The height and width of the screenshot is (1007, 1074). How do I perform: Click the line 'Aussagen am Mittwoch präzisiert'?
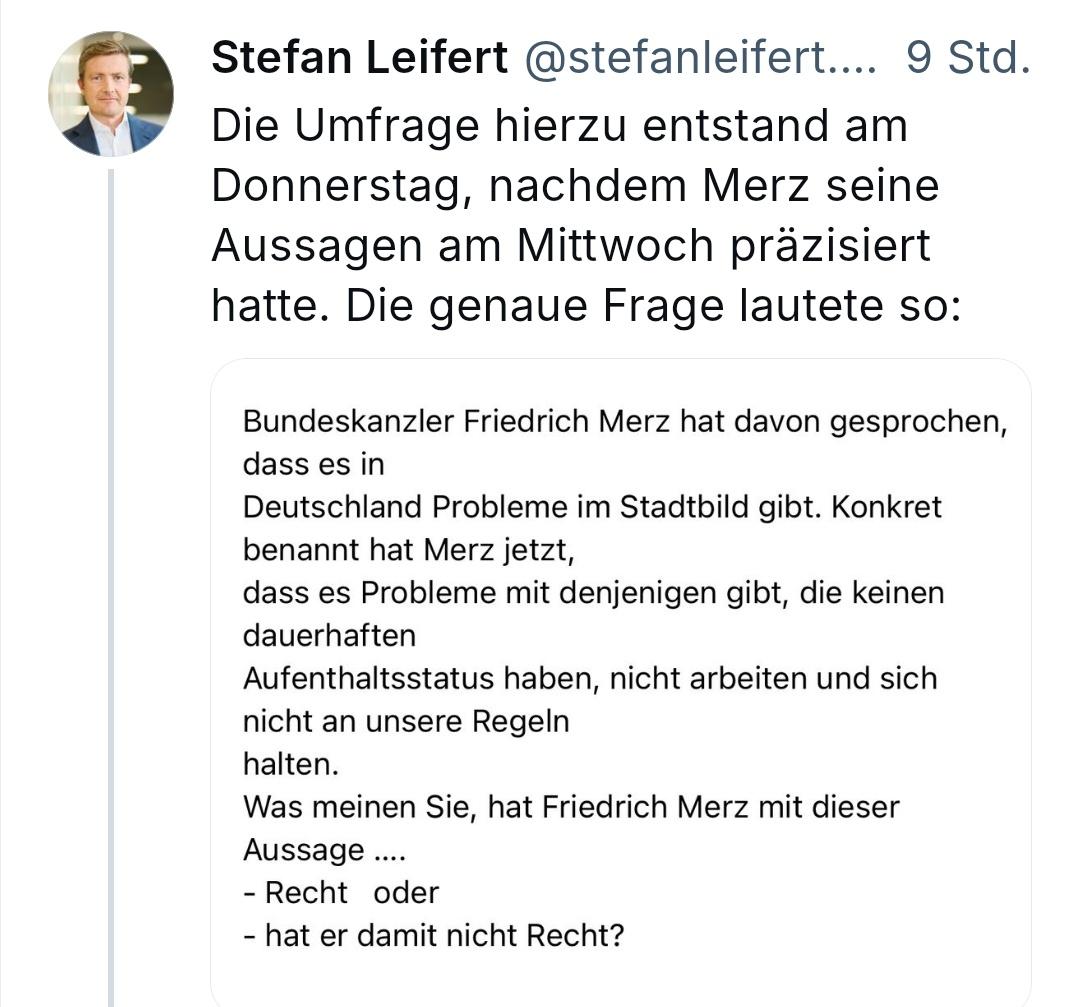(x=571, y=246)
